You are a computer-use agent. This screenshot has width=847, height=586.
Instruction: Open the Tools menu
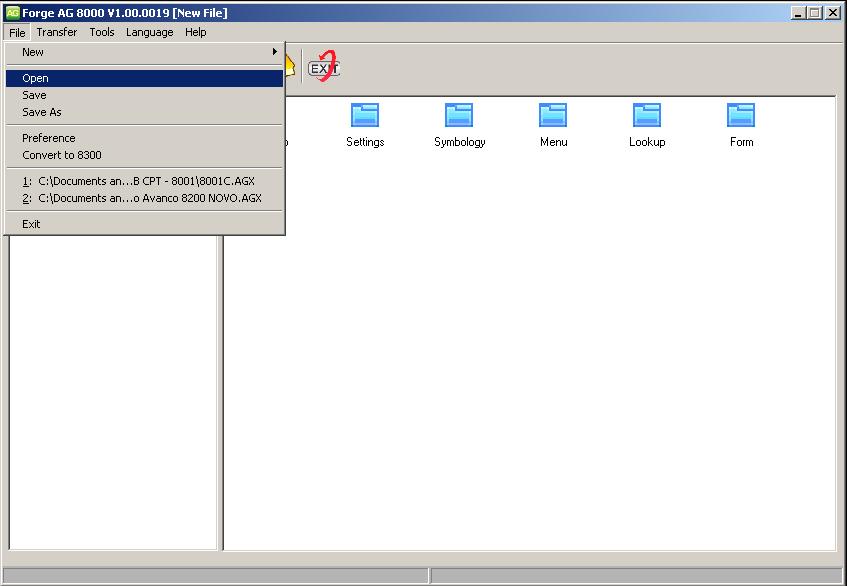[x=102, y=32]
